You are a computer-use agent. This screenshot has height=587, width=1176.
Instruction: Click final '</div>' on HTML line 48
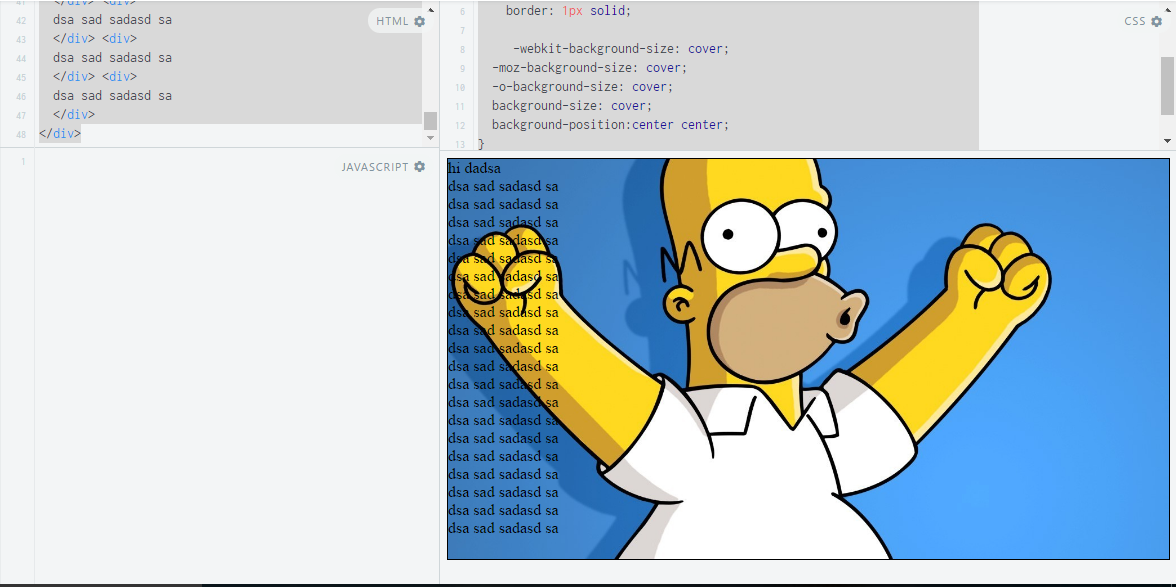click(x=60, y=134)
